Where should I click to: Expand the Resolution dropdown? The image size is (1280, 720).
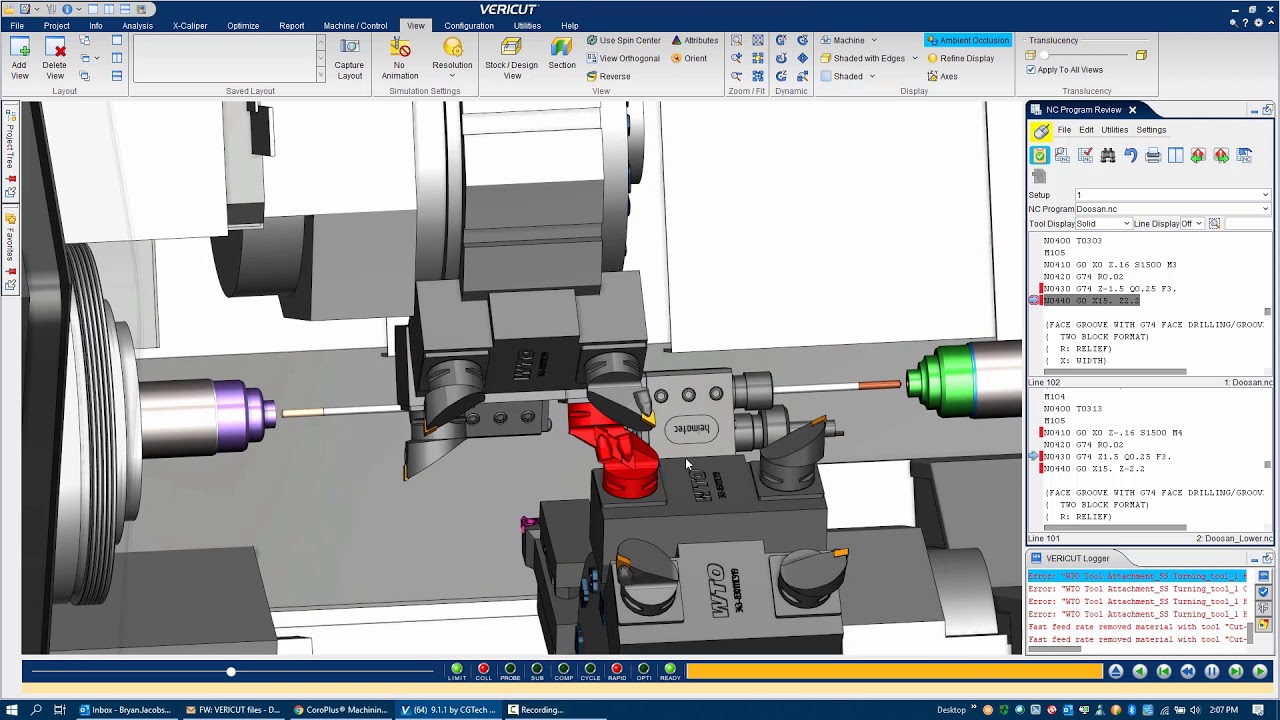point(452,76)
